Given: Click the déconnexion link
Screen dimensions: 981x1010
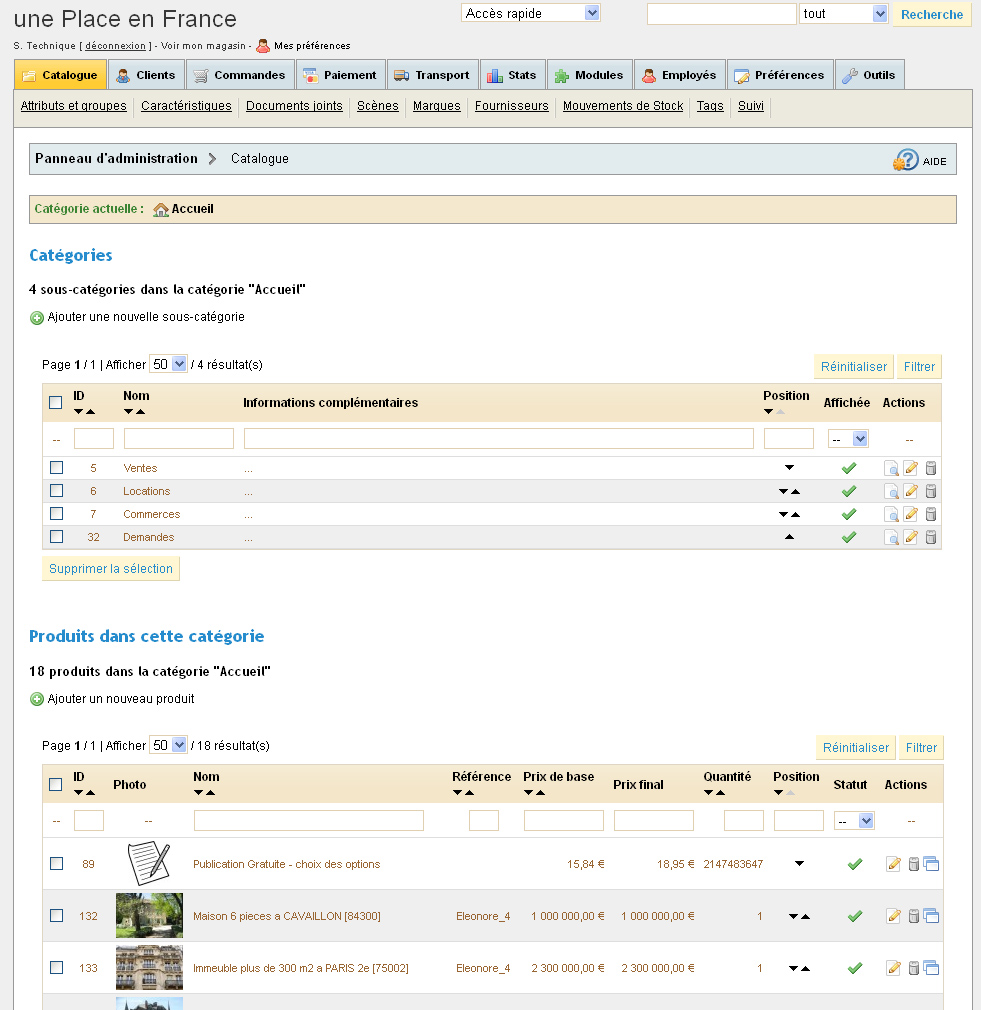Looking at the screenshot, I should click(115, 46).
